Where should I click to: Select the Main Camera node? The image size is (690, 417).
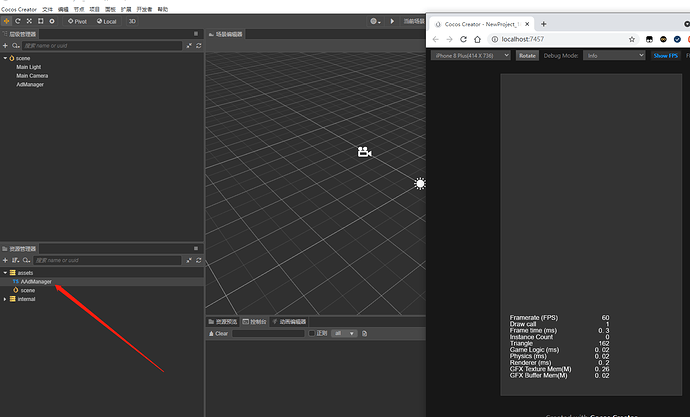pyautogui.click(x=32, y=76)
